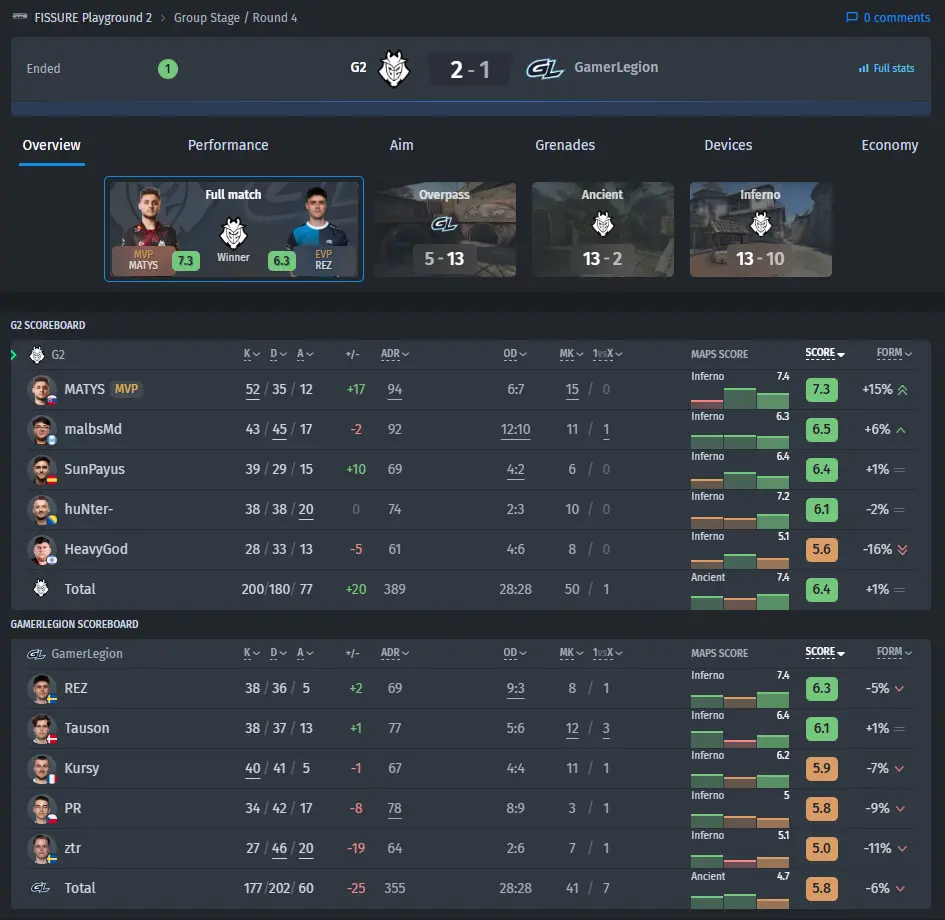Sort G2 scoreboard by ADR column
Screen dimensions: 945x920
click(395, 354)
